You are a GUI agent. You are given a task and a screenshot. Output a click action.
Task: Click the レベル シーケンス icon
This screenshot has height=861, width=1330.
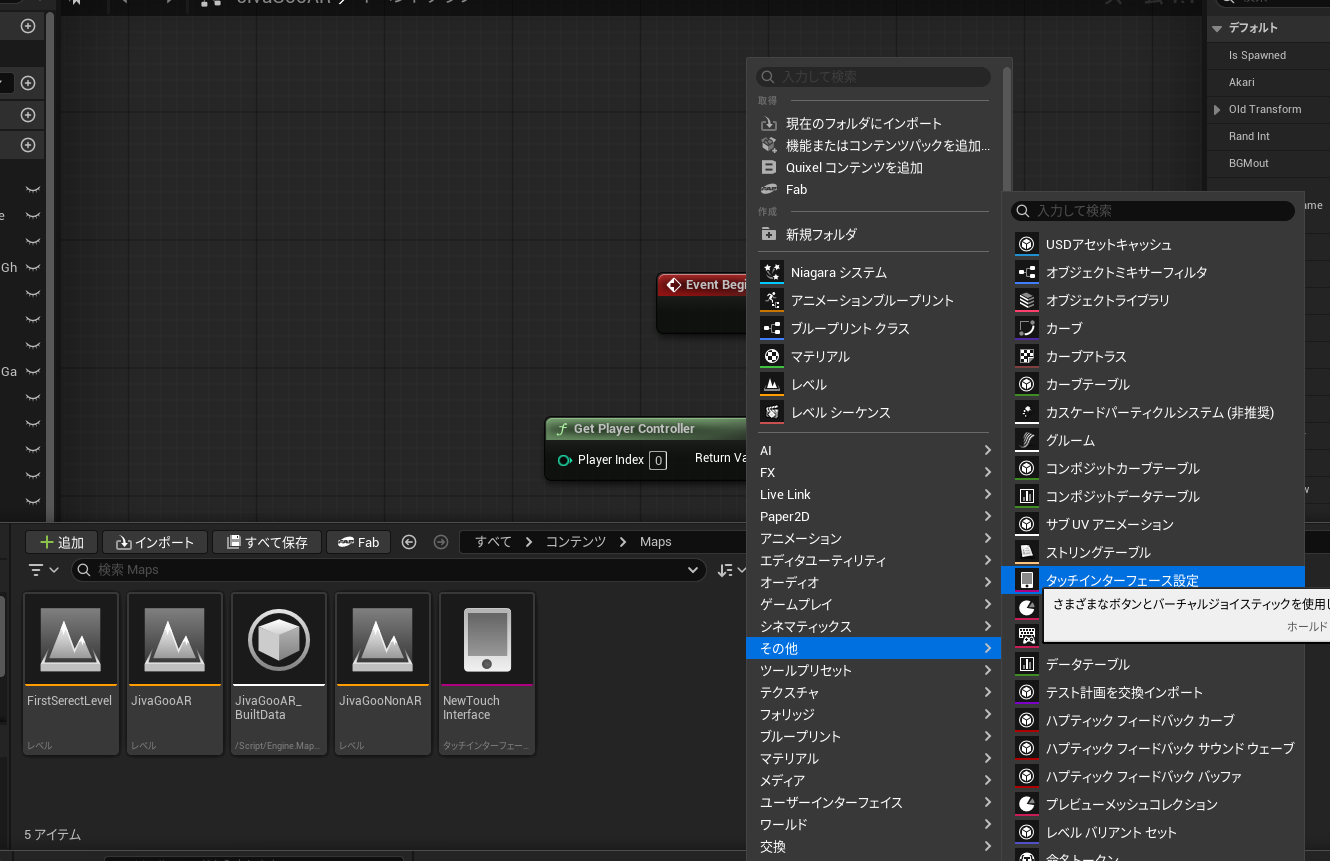pos(771,412)
